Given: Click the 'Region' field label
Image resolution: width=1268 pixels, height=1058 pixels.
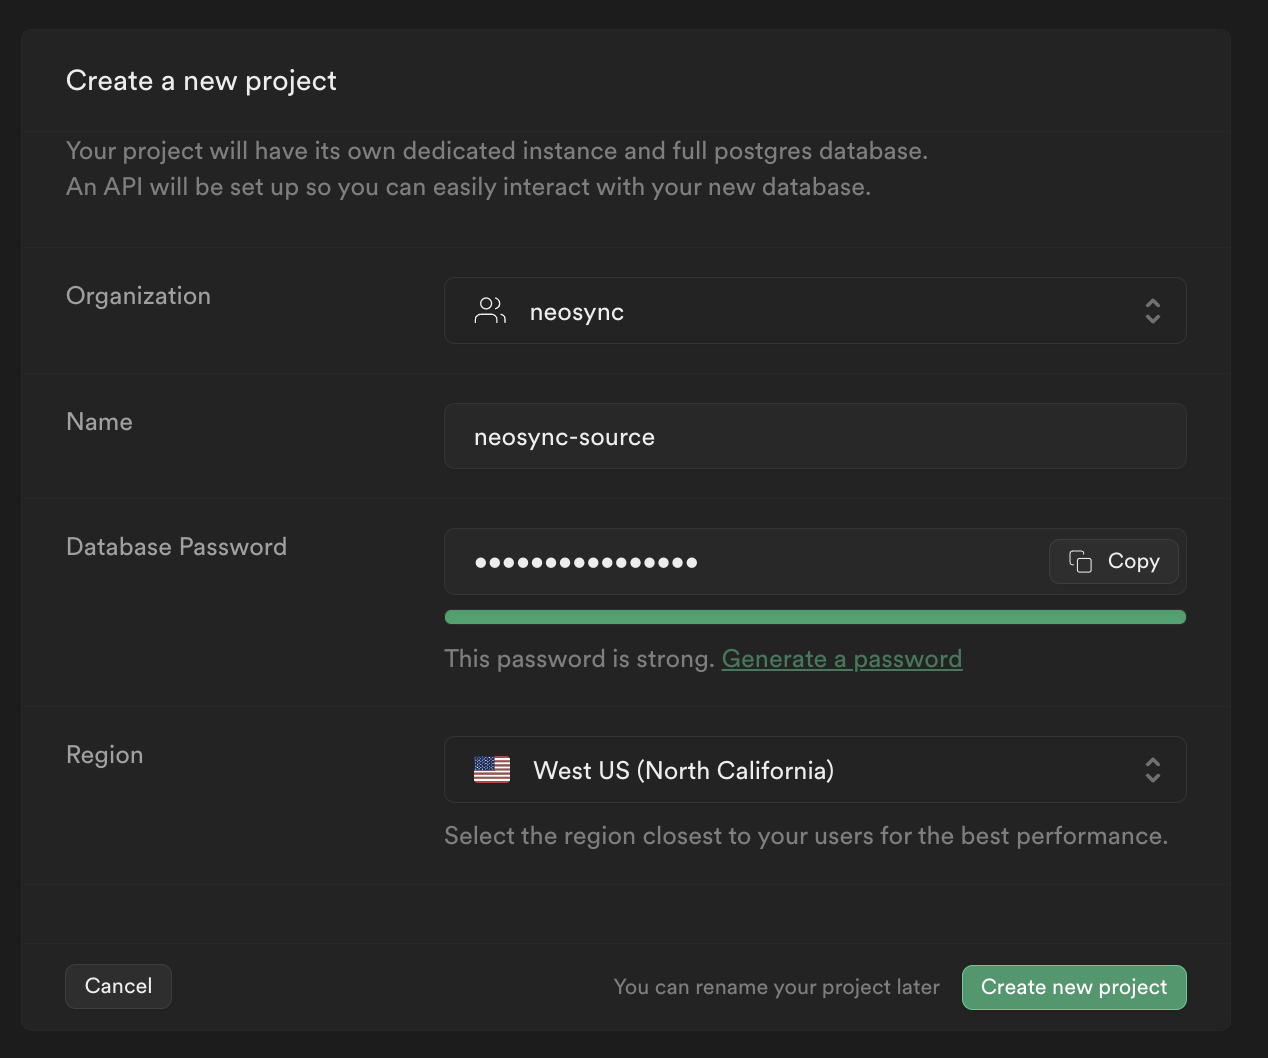Looking at the screenshot, I should click(x=104, y=755).
